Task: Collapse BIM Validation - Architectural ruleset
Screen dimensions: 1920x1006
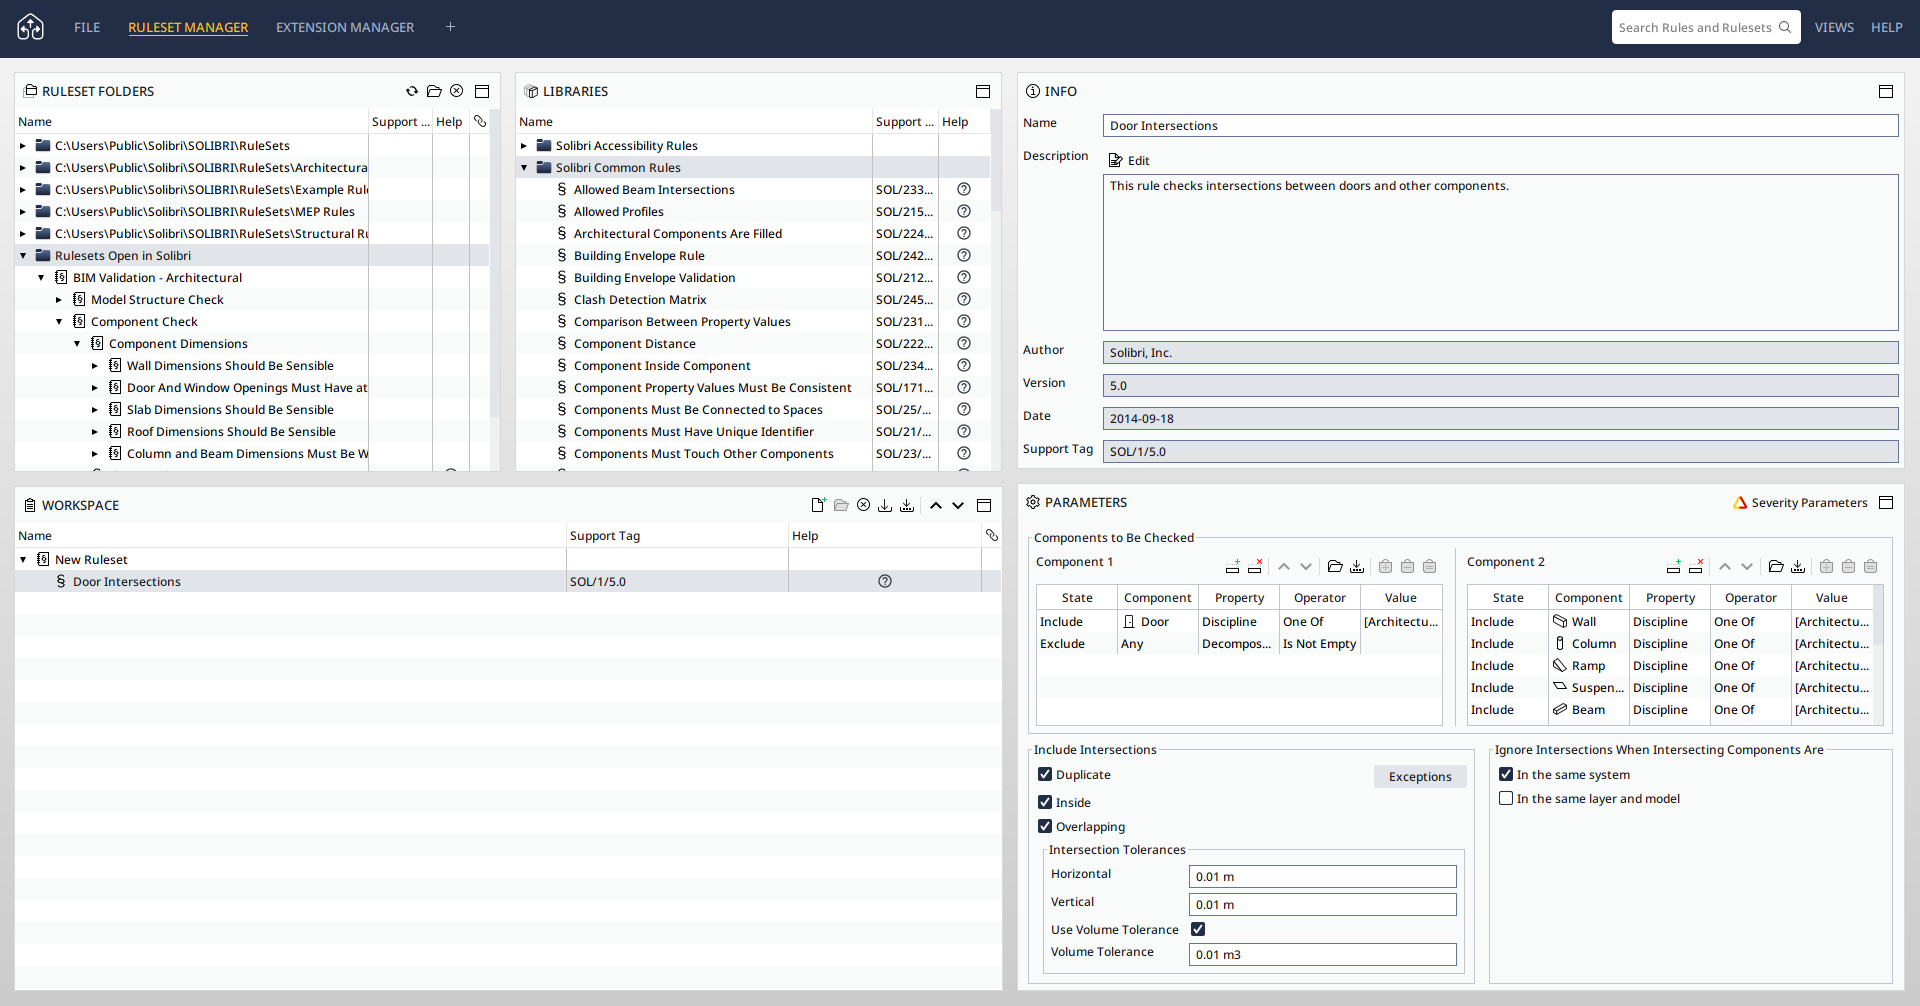Action: (x=41, y=277)
